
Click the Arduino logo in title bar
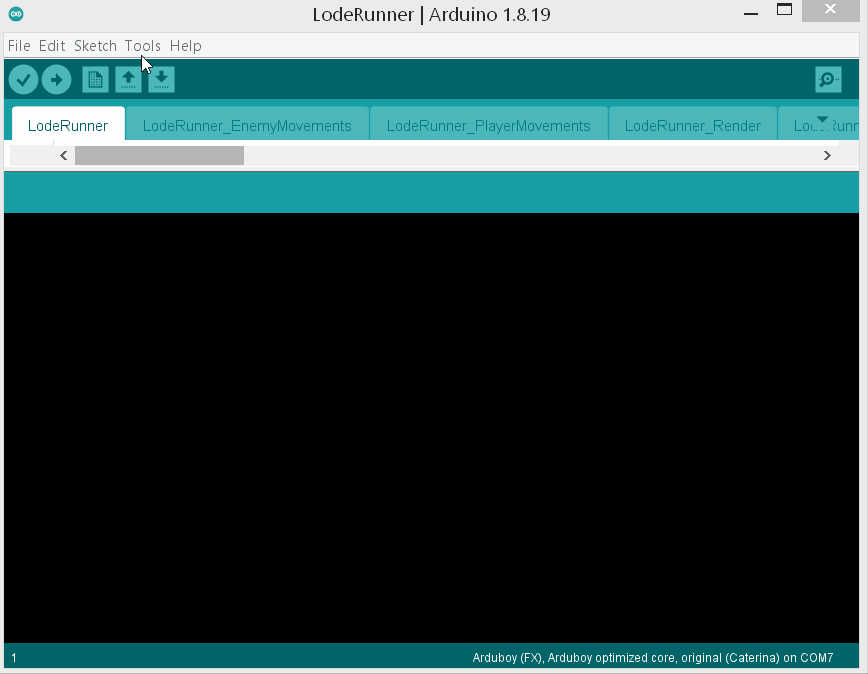click(16, 14)
